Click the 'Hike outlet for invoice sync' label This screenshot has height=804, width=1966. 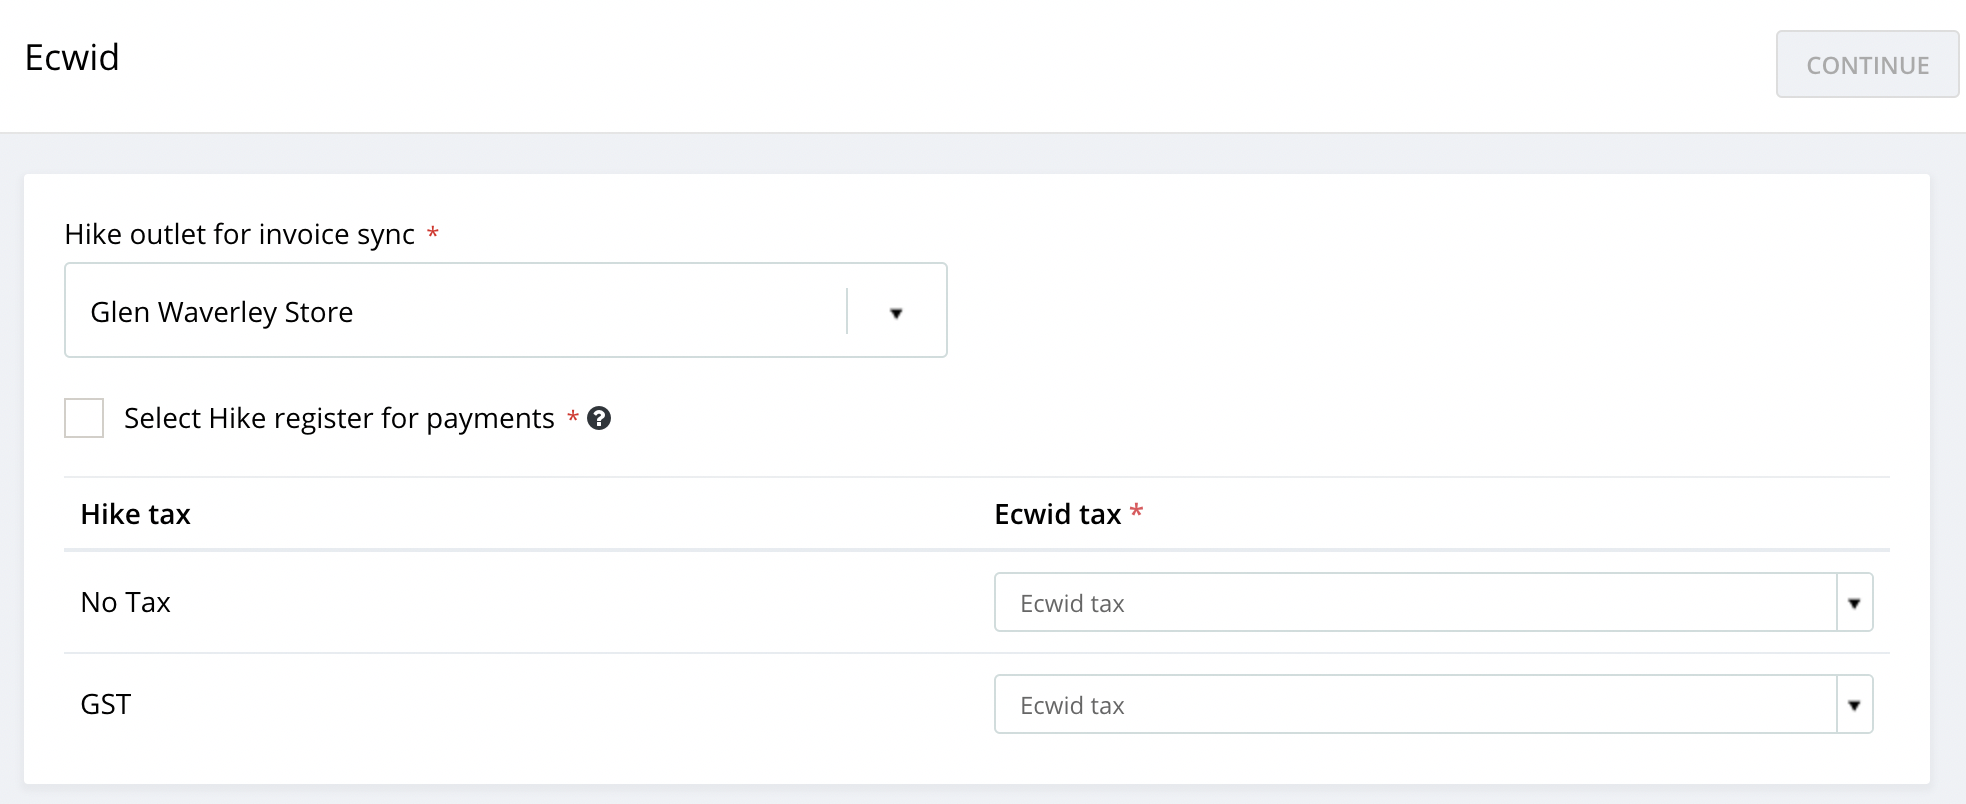(240, 234)
